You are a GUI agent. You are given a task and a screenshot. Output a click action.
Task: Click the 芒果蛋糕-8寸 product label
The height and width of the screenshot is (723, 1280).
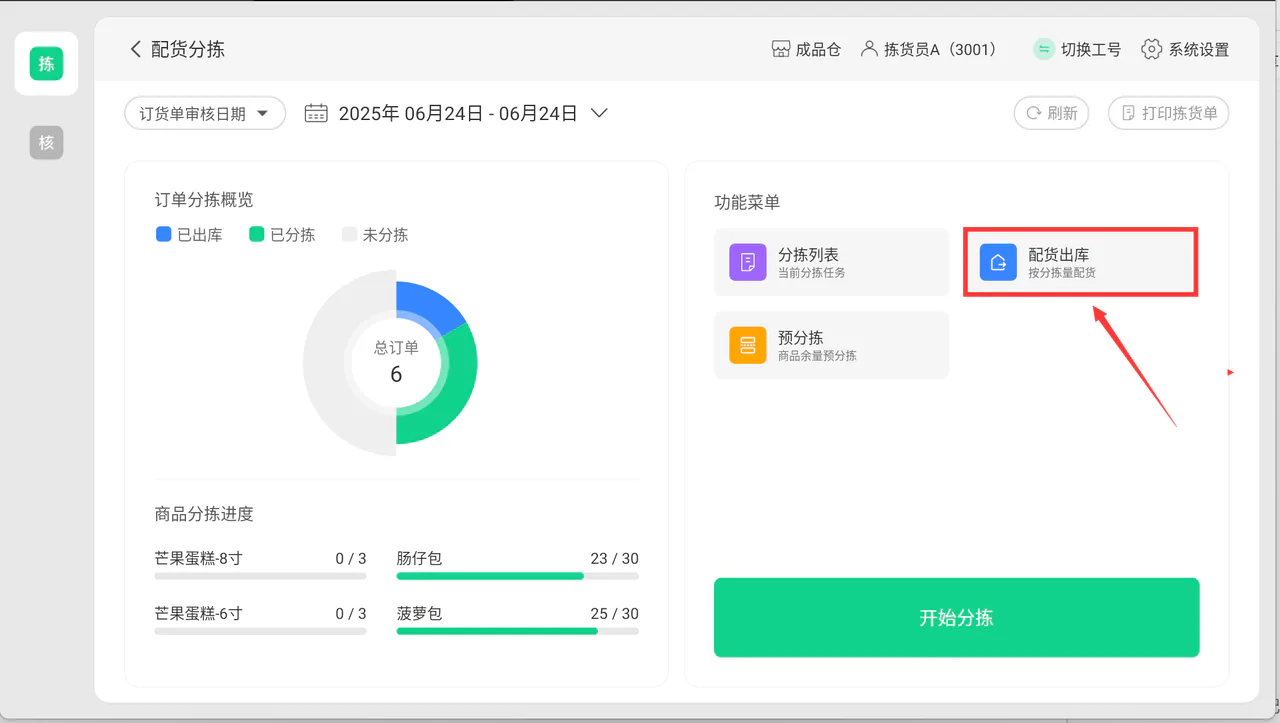click(x=198, y=558)
